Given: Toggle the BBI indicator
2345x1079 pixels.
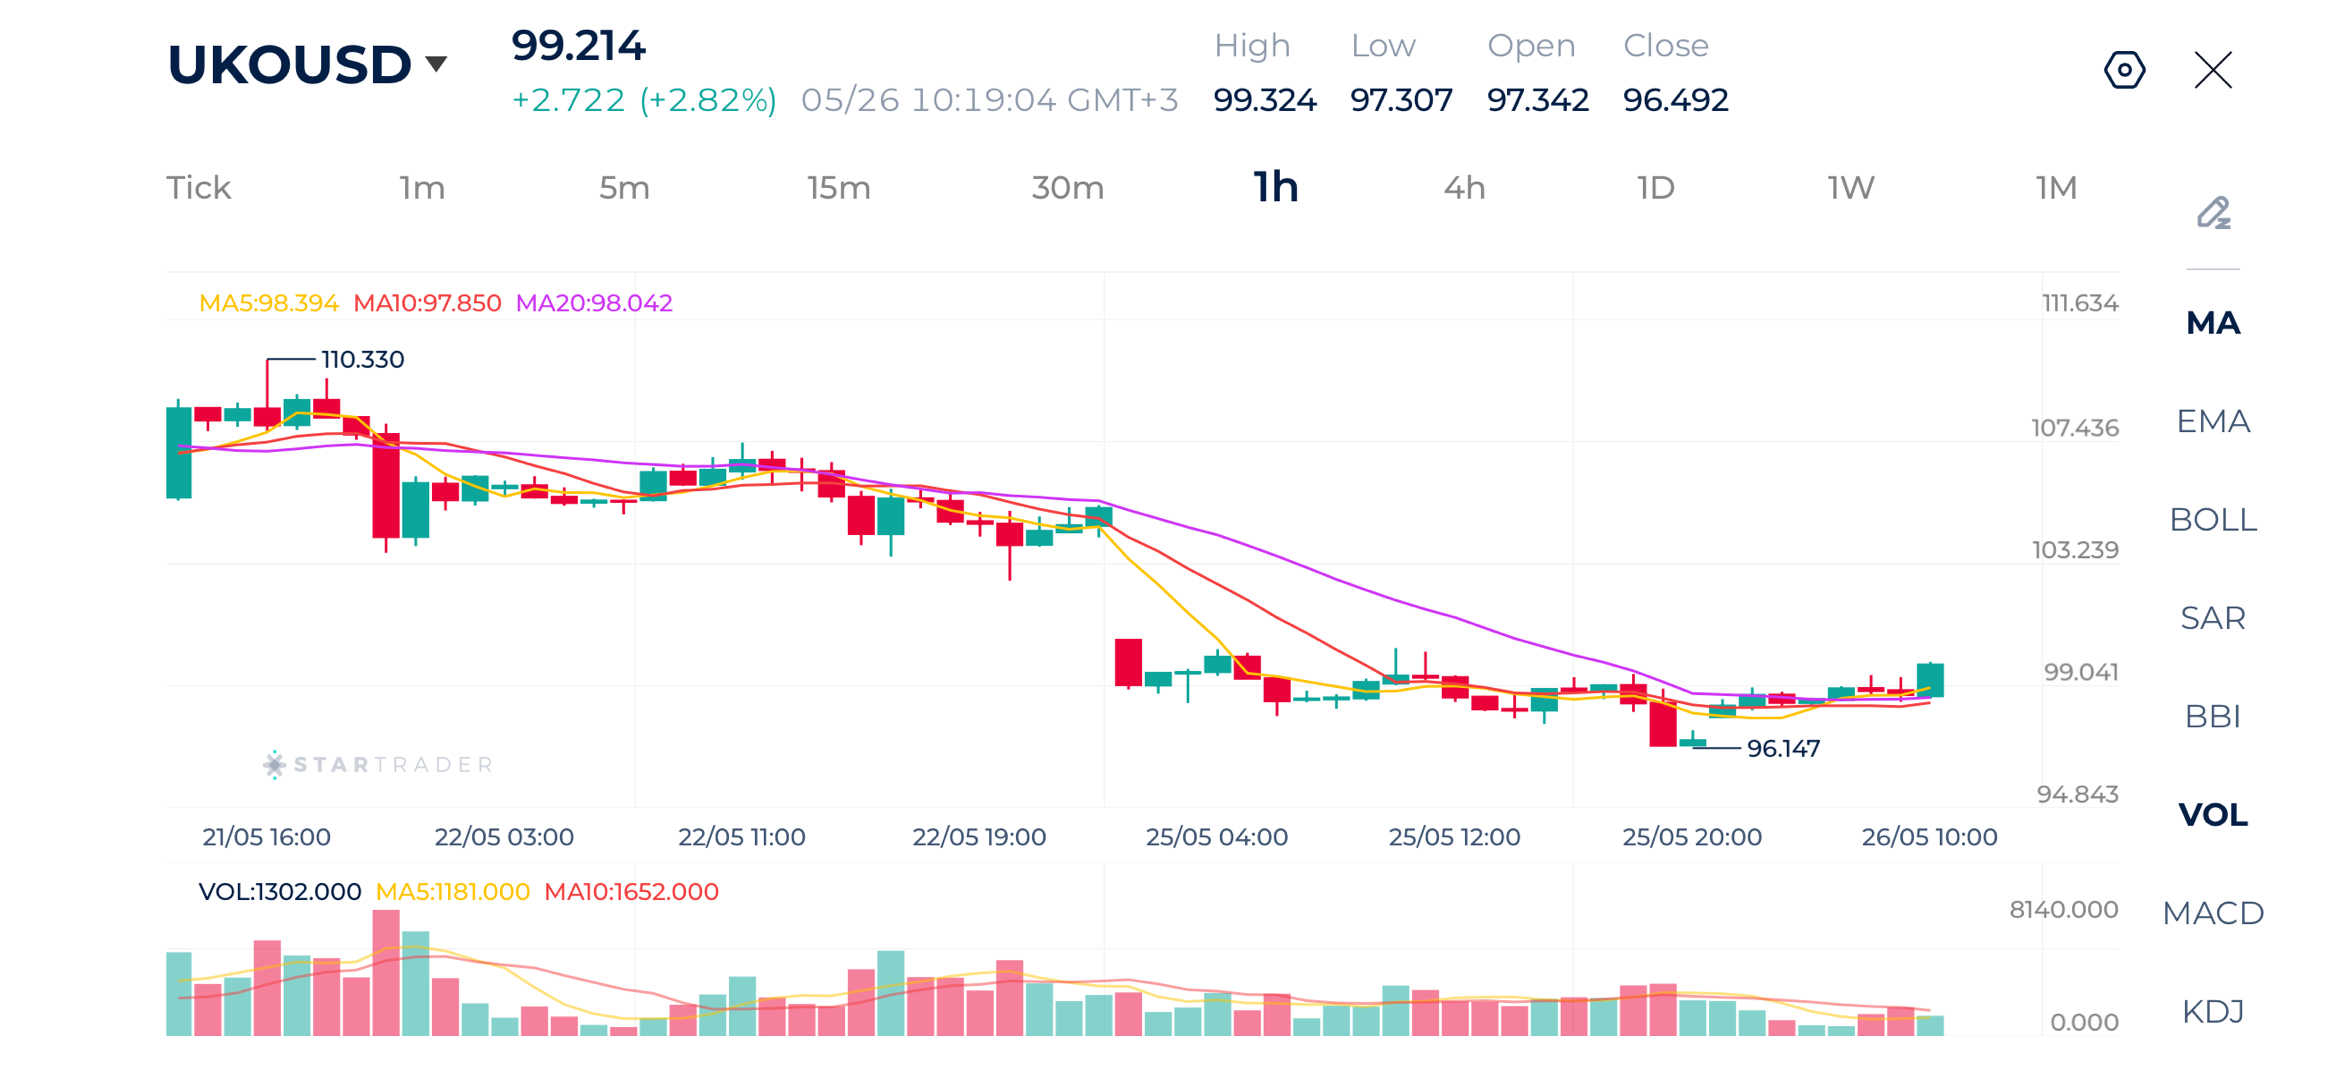Looking at the screenshot, I should tap(2213, 716).
